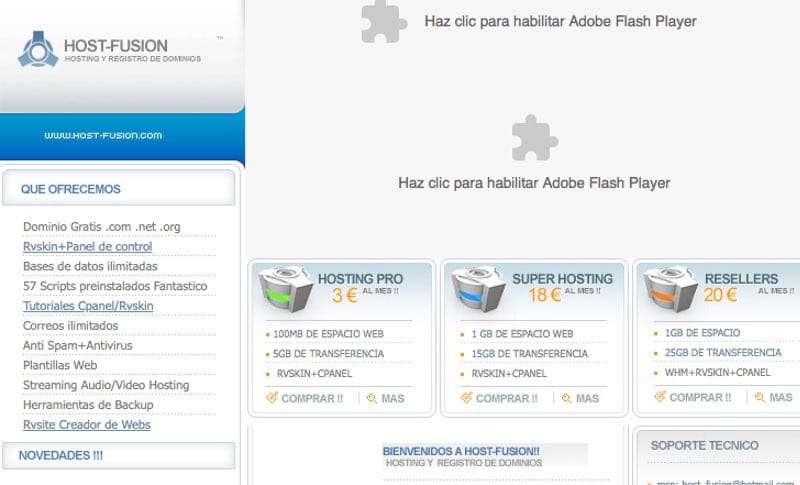This screenshot has height=485, width=800.
Task: Buy Resellers plan via COMPRAR !! link
Action: (x=700, y=397)
